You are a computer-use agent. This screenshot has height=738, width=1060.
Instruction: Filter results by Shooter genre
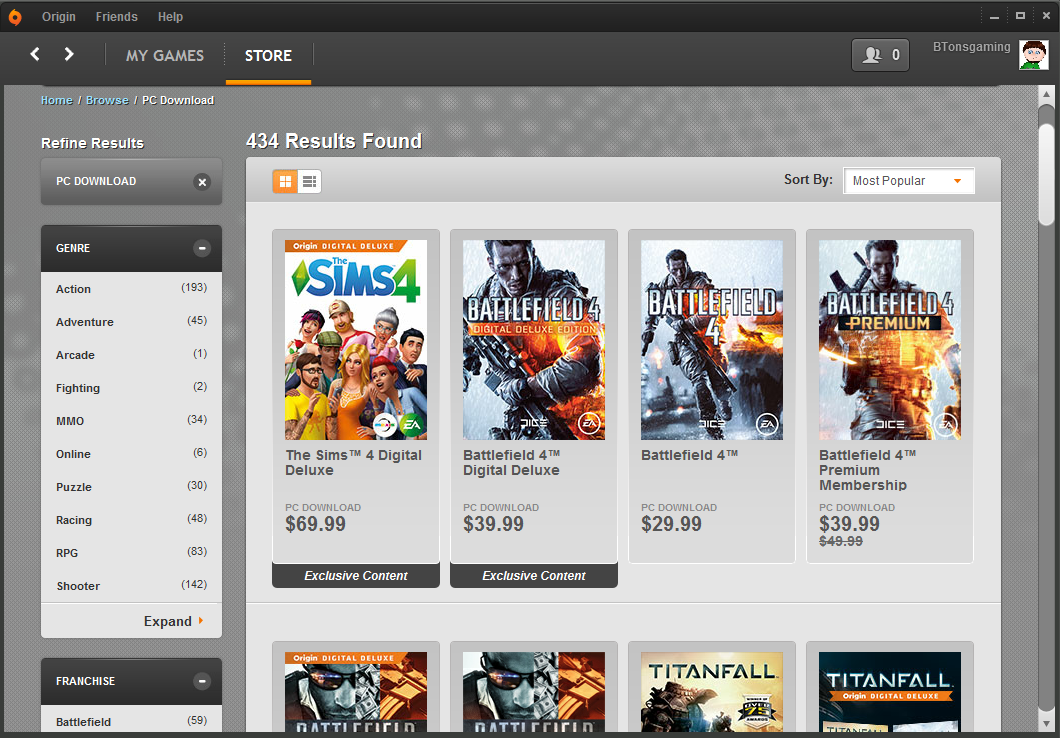pos(78,586)
